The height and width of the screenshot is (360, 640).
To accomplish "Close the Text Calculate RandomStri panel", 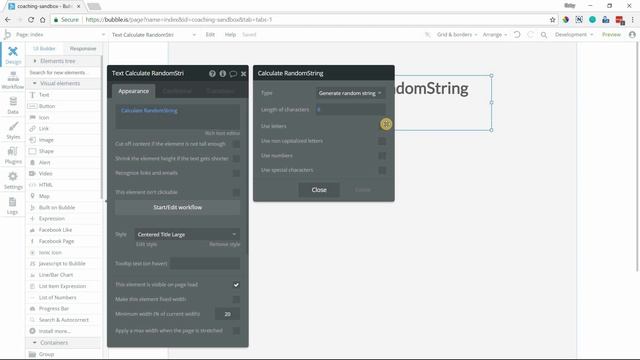I will [243, 74].
